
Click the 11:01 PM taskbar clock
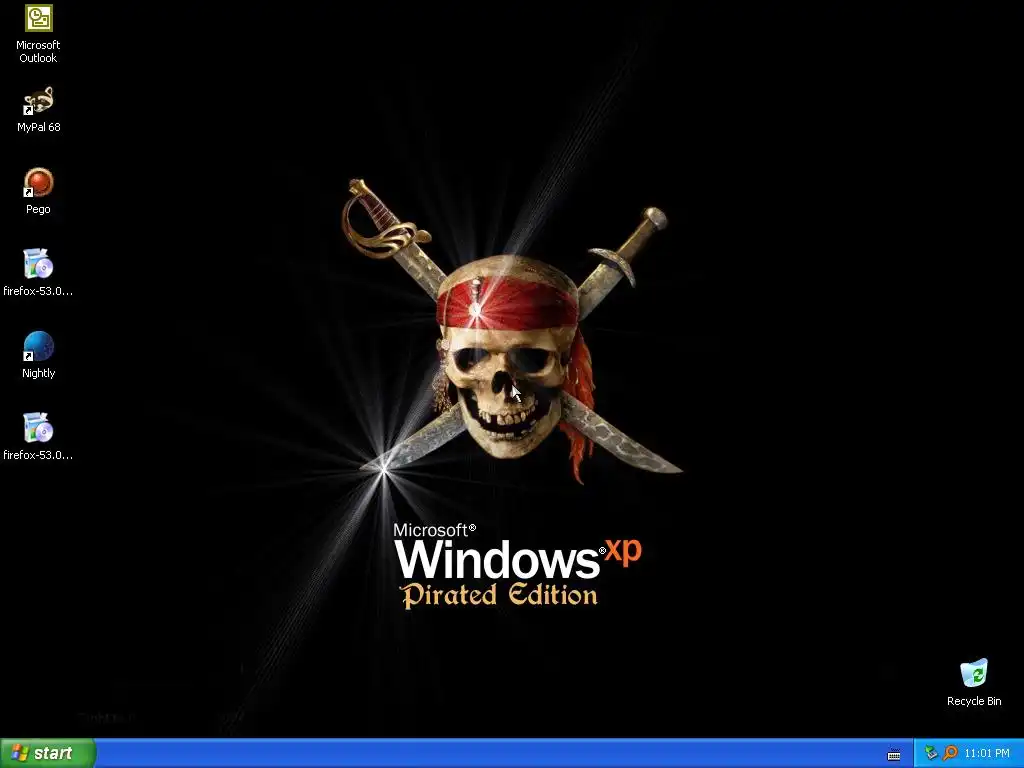click(987, 753)
